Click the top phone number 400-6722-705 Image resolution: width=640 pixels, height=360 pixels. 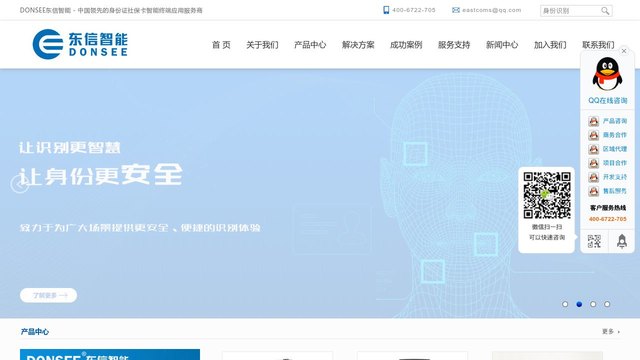tap(413, 10)
